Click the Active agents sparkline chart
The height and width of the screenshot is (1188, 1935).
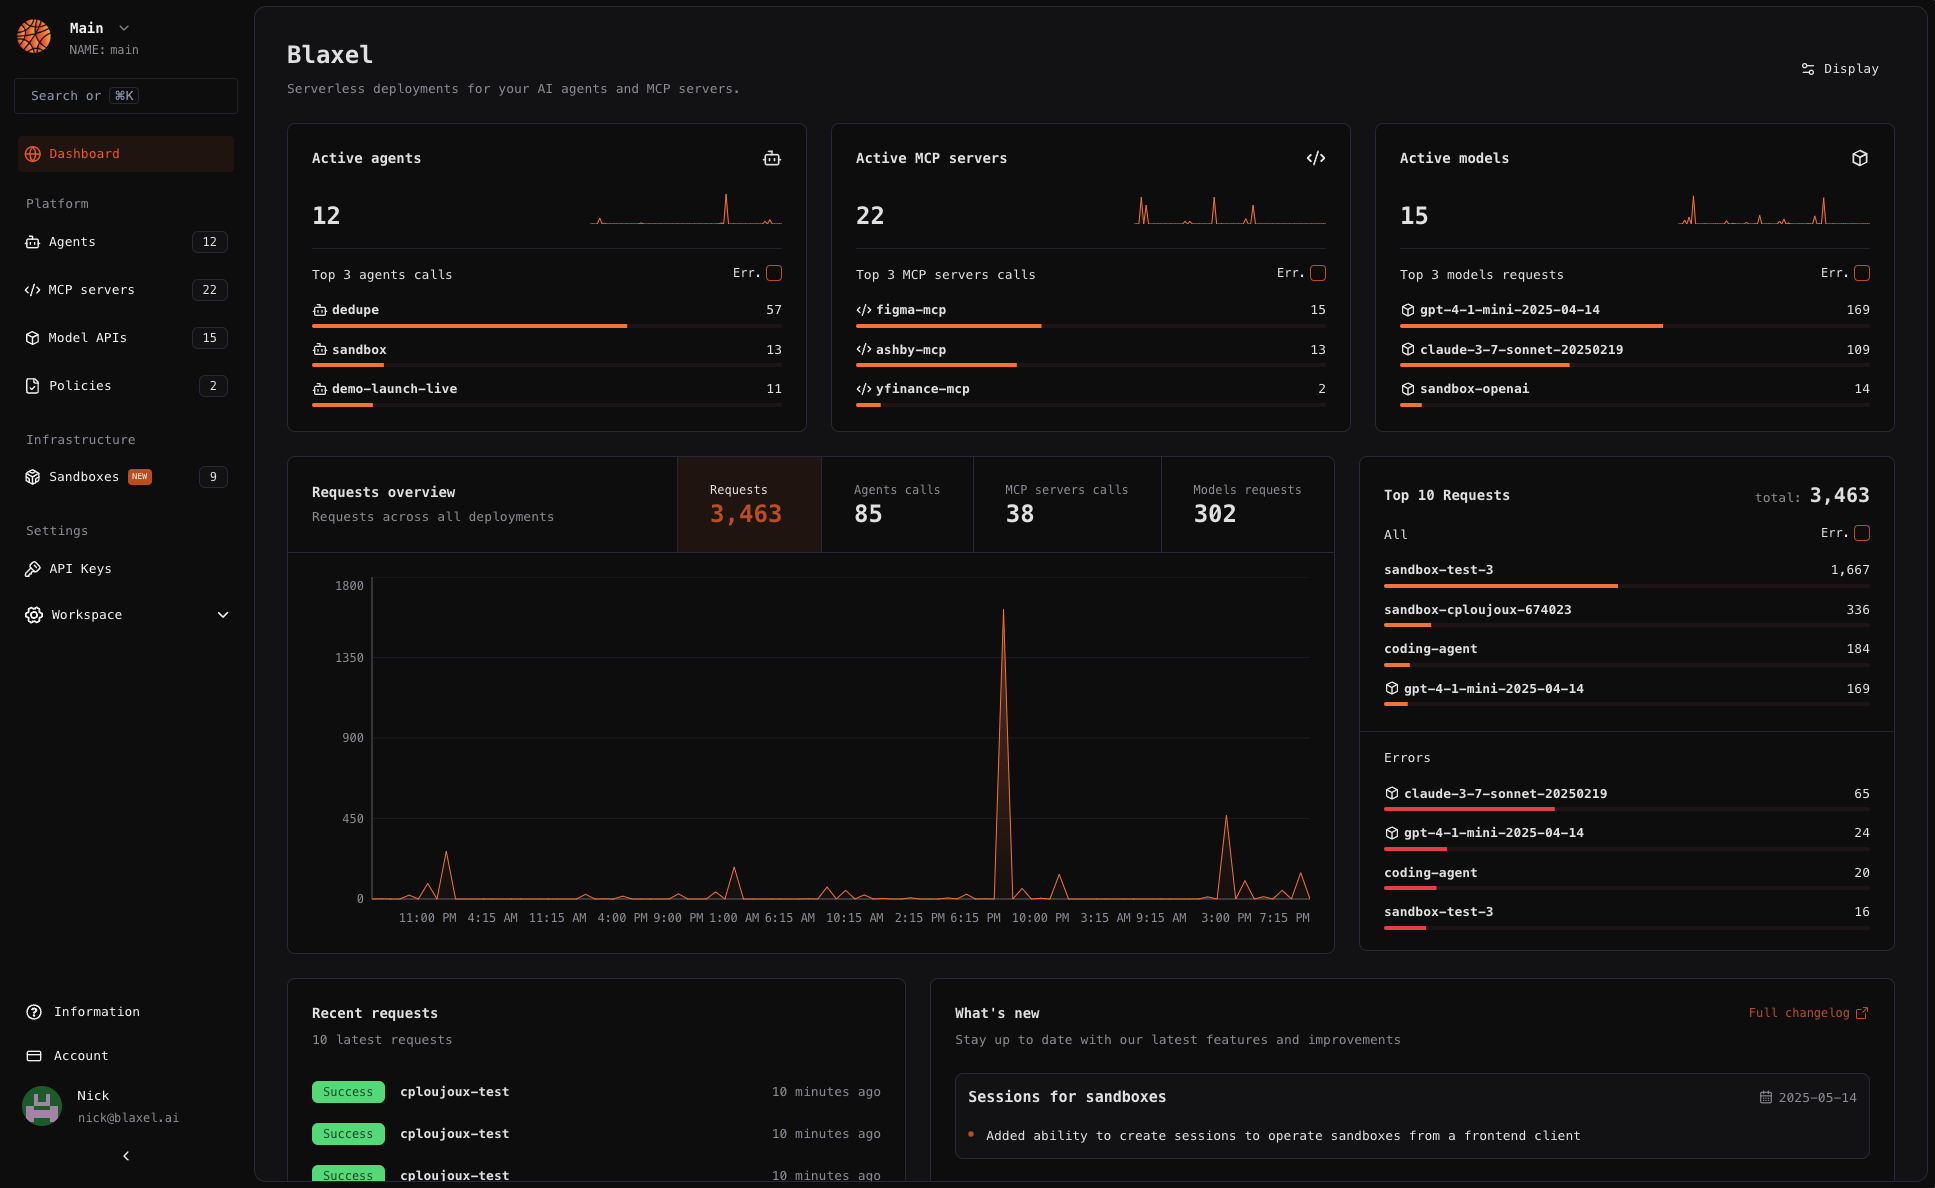(686, 209)
